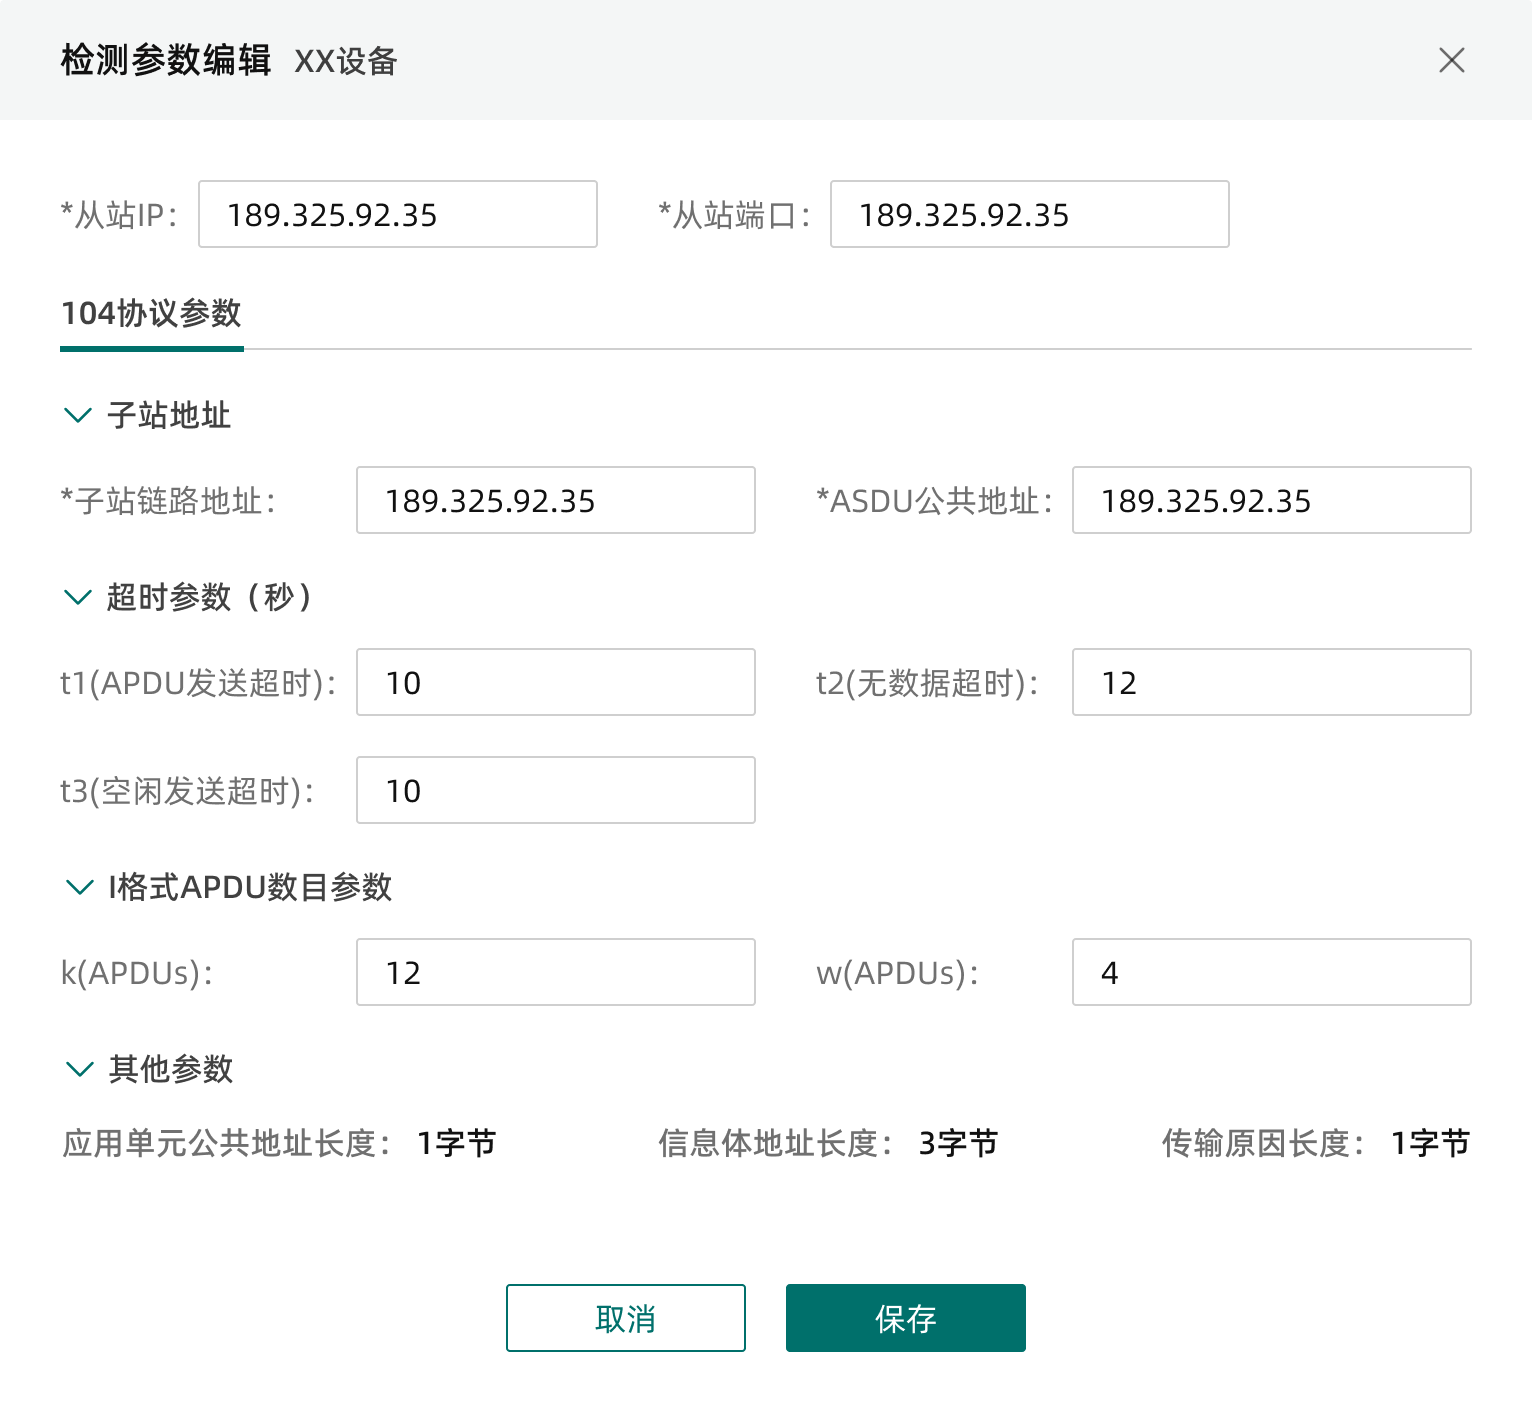Click the k(APDUs) input field
The image size is (1532, 1412).
556,972
